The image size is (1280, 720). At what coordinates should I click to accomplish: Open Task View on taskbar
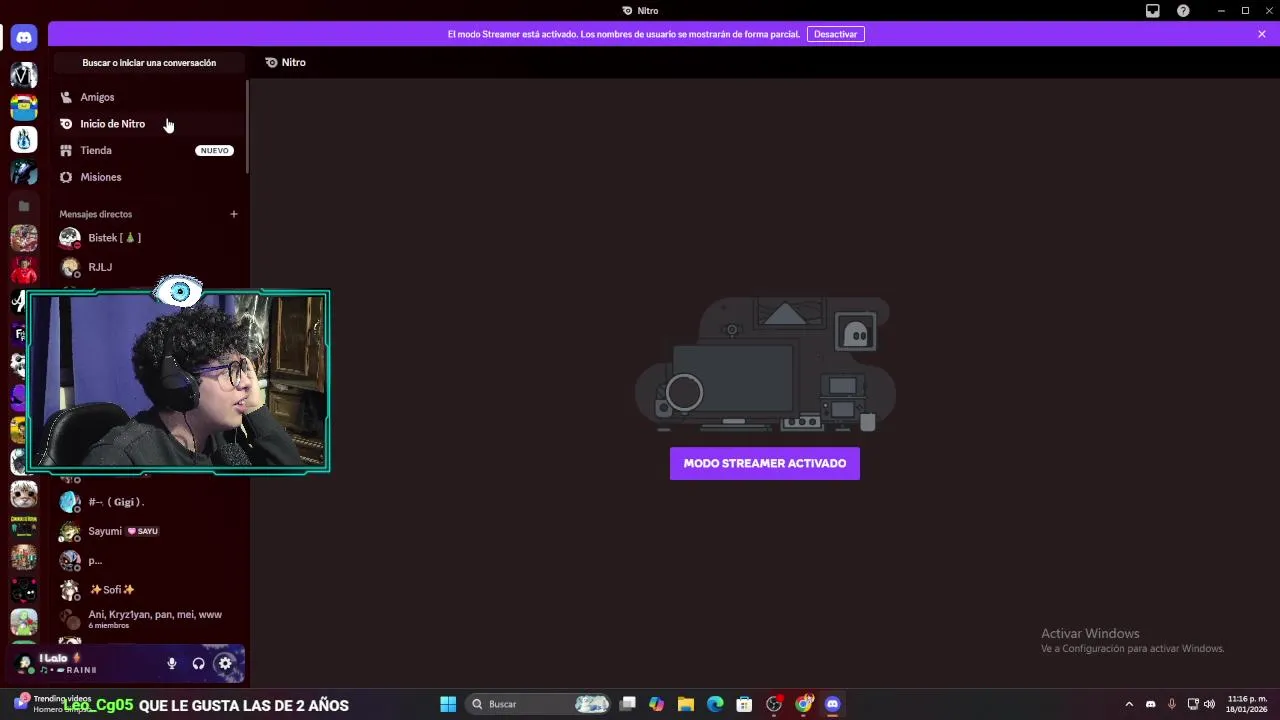point(628,704)
